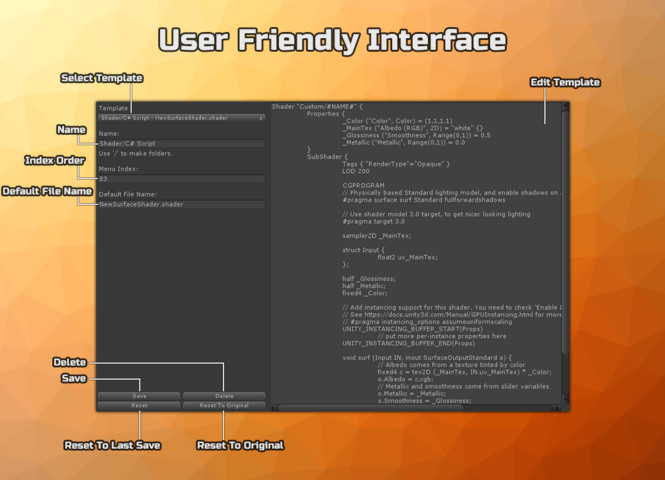
Task: Click the 'fixed4 _Color;' declaration line
Action: point(365,293)
